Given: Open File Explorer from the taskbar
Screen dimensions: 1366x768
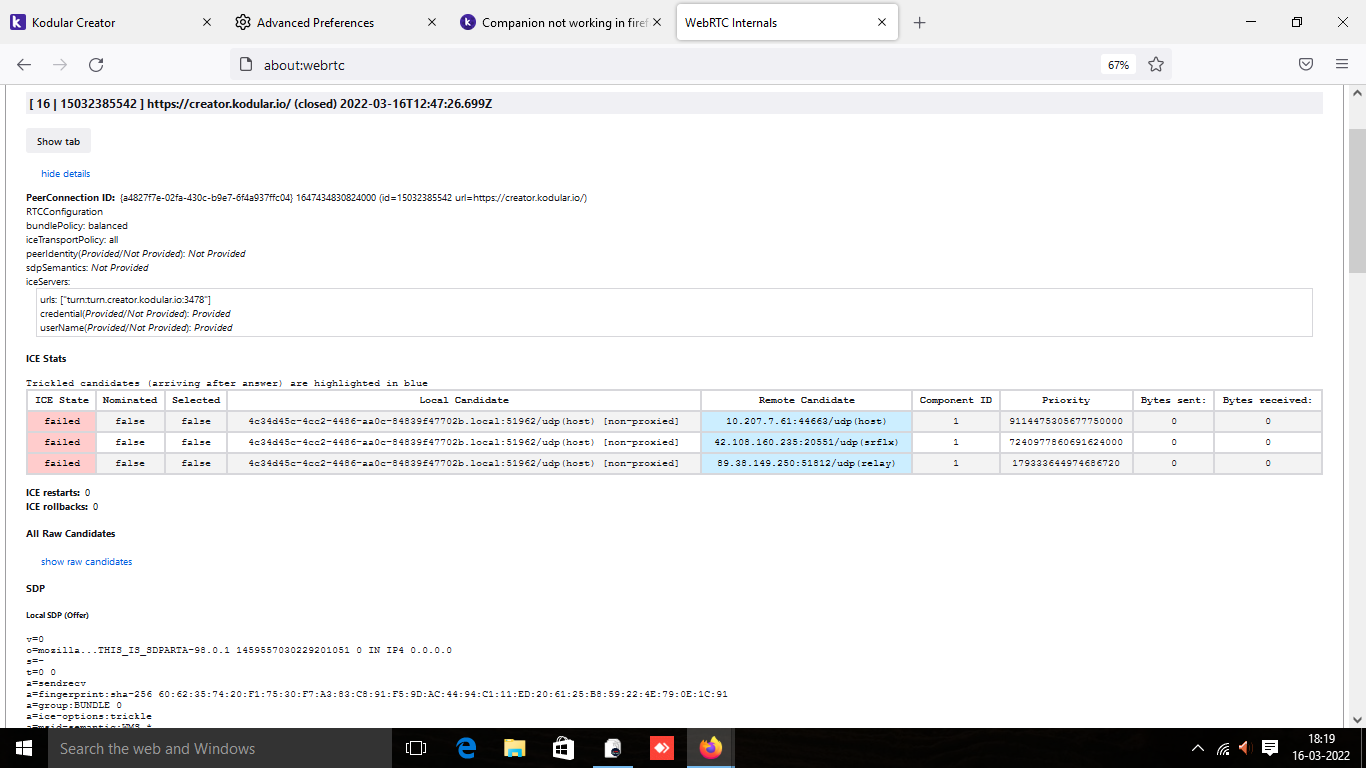Looking at the screenshot, I should pyautogui.click(x=514, y=748).
